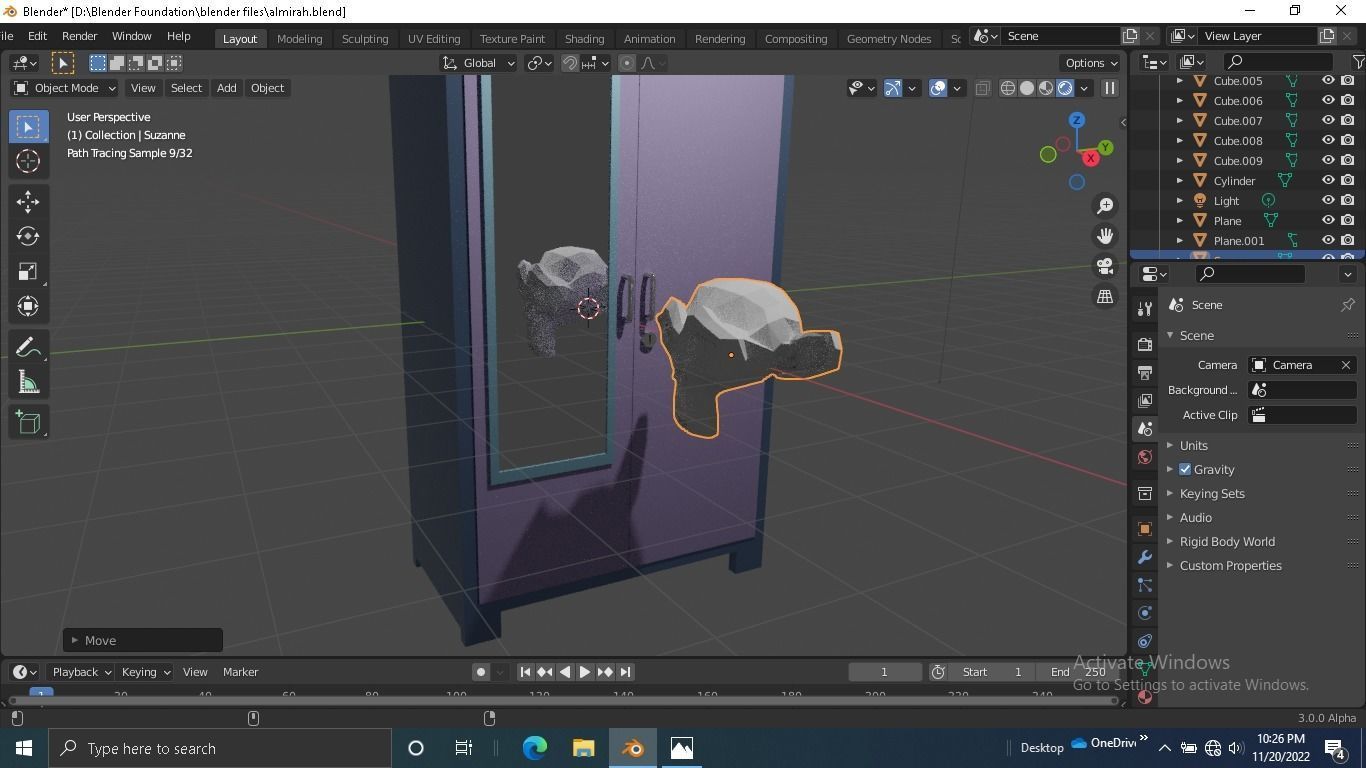
Task: Hide Cube.005 in viewport
Action: (1328, 81)
